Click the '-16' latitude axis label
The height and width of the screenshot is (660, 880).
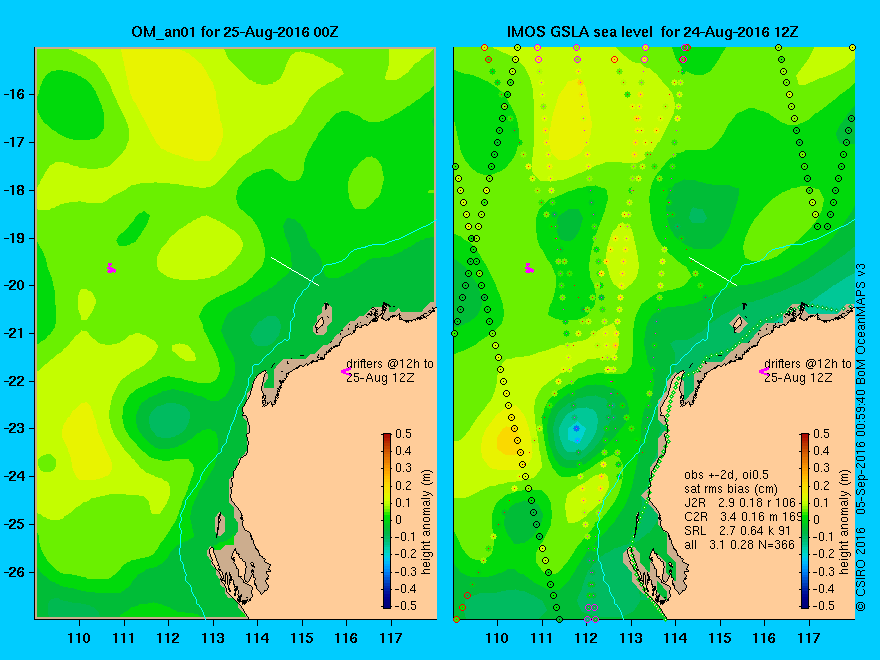click(14, 94)
